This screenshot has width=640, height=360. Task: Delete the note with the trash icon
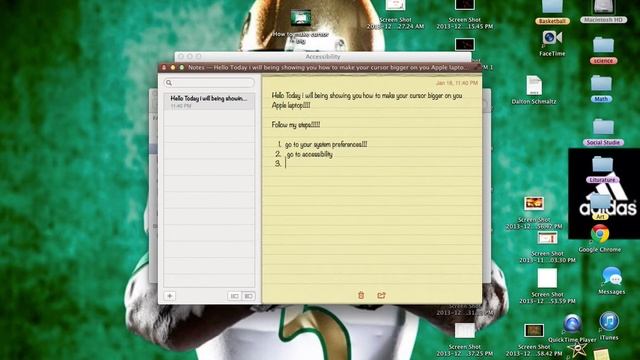pyautogui.click(x=361, y=295)
